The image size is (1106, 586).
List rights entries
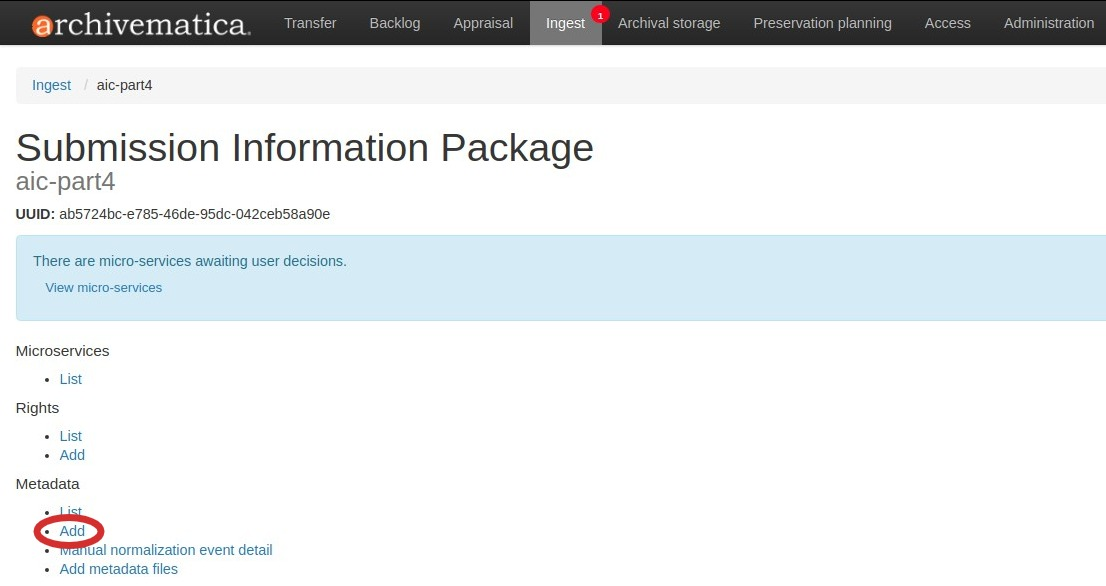[x=70, y=436]
